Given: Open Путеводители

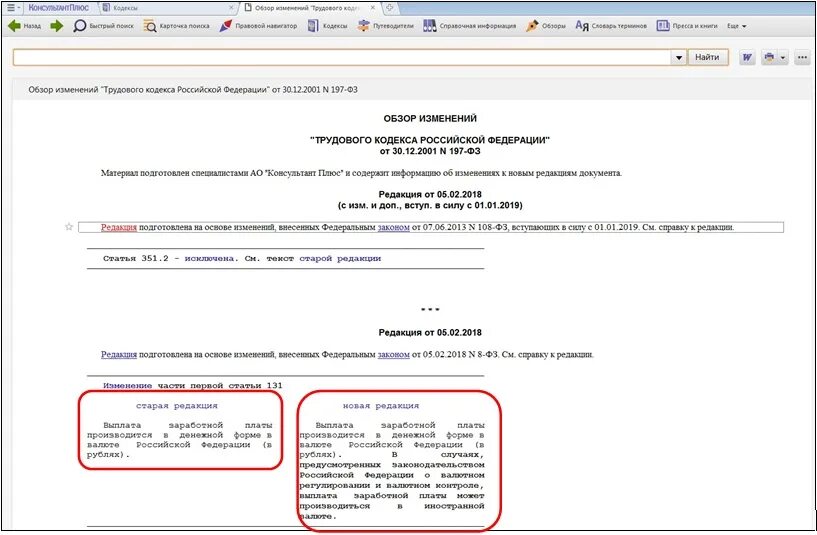Looking at the screenshot, I should click(x=386, y=26).
